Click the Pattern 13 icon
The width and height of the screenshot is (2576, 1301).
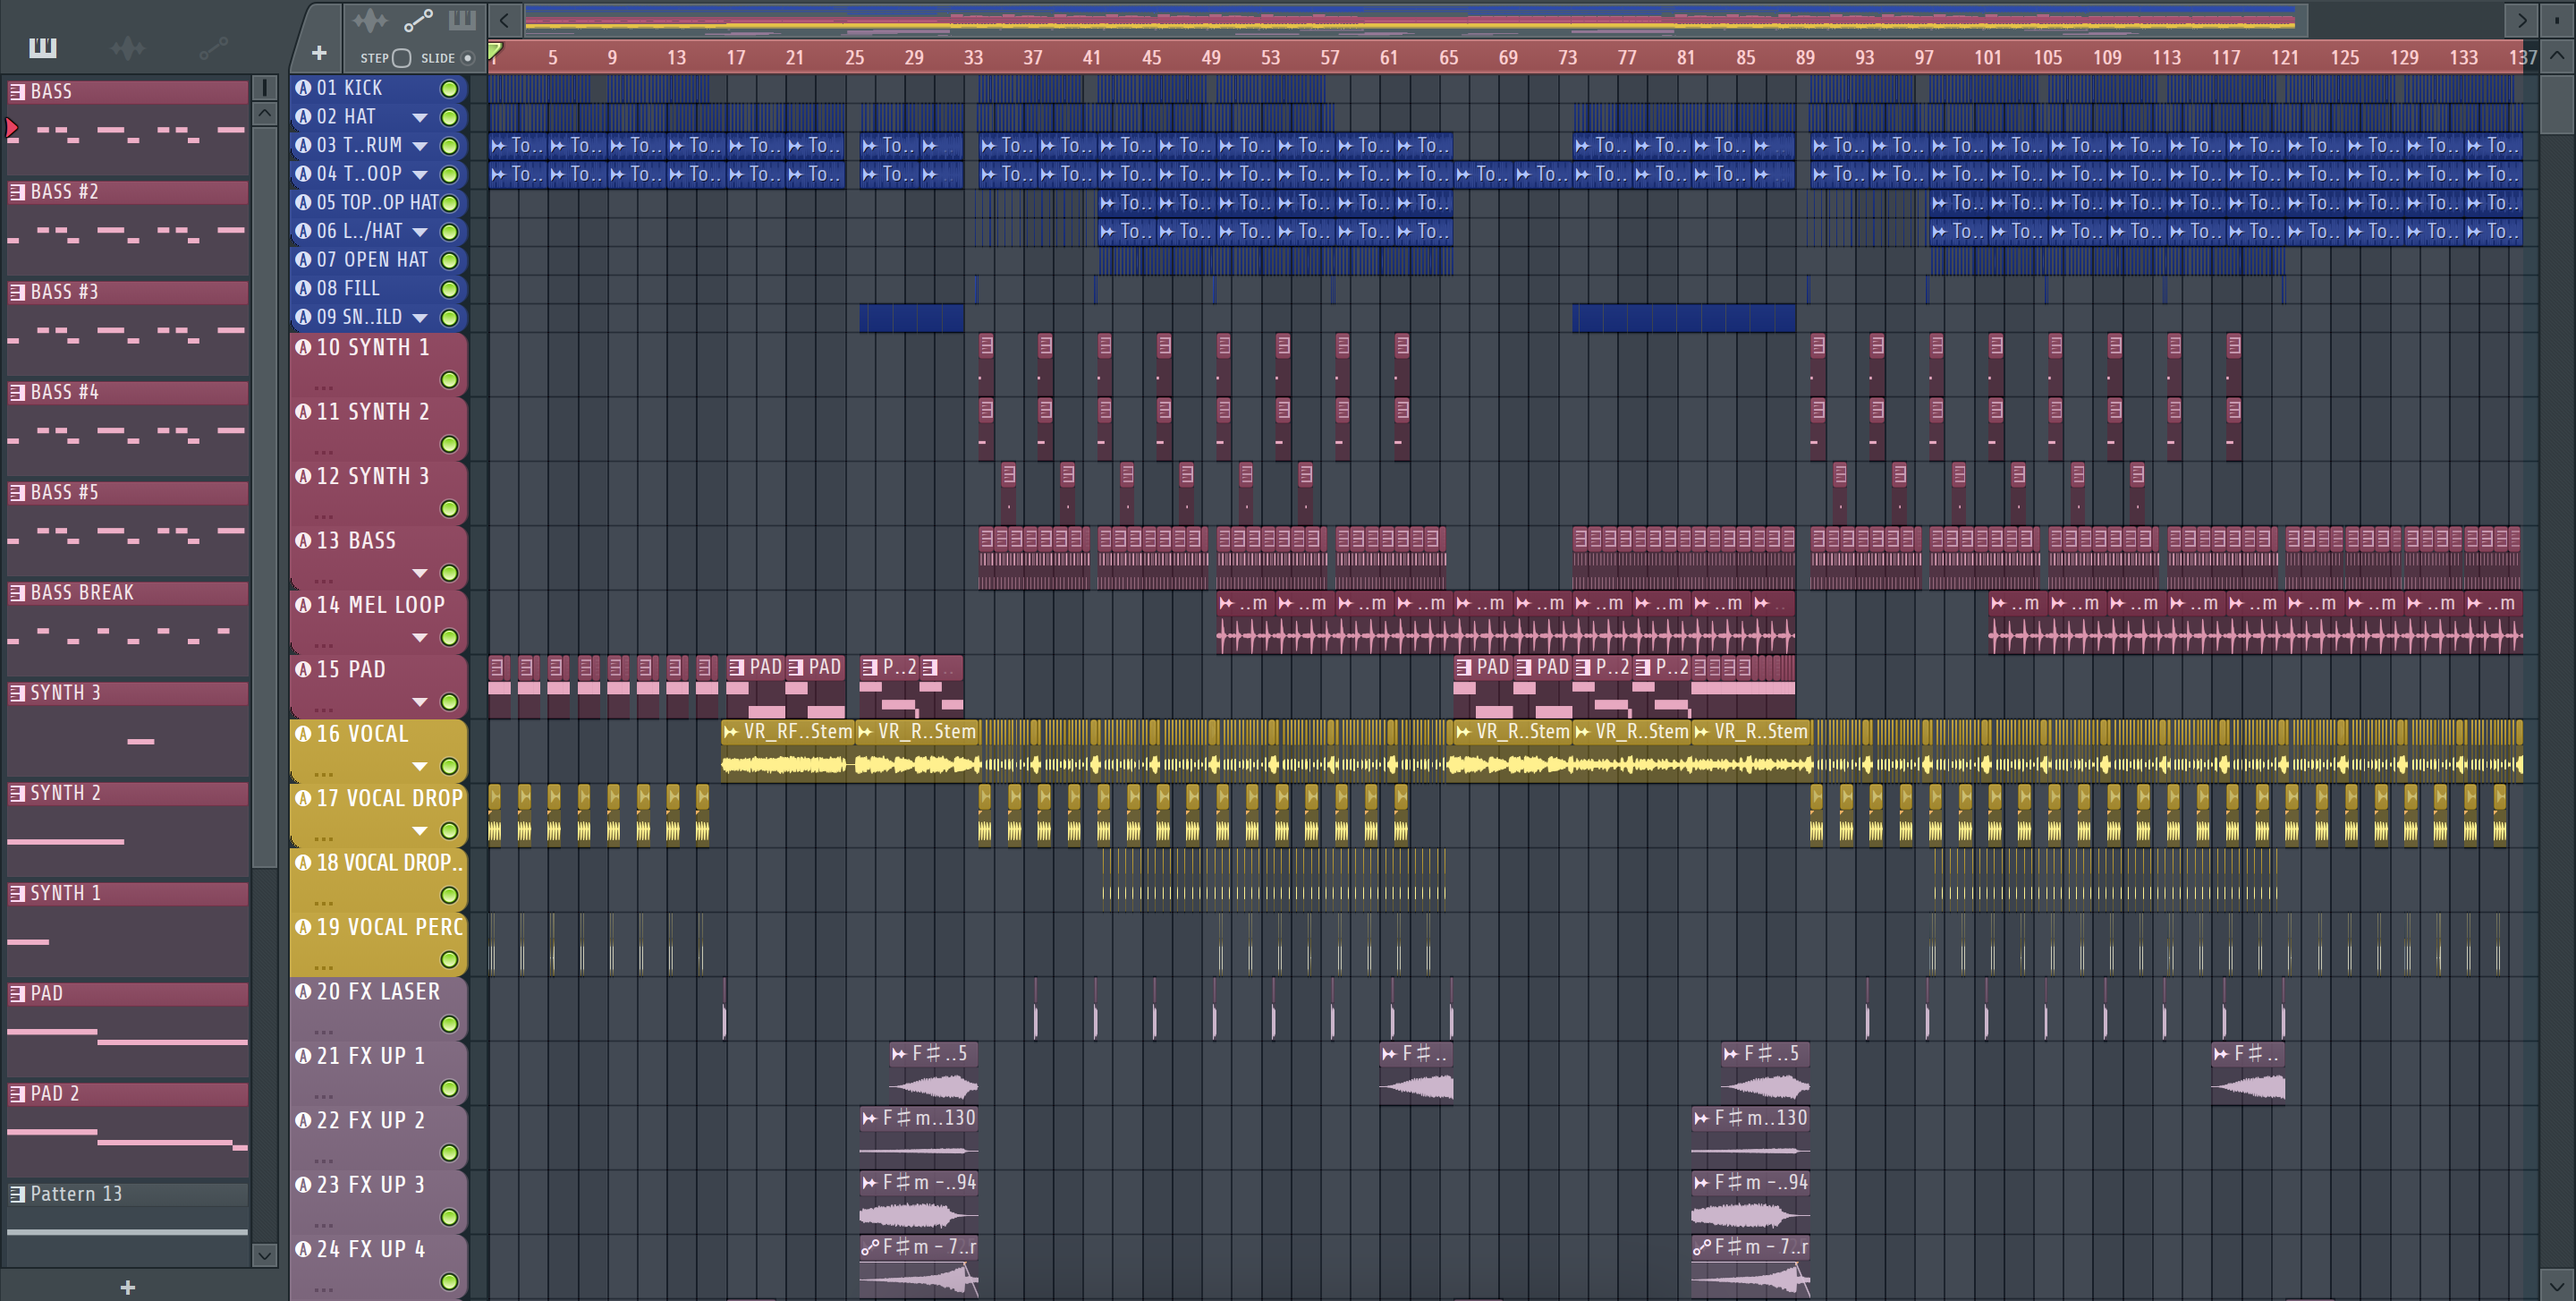(x=17, y=1194)
